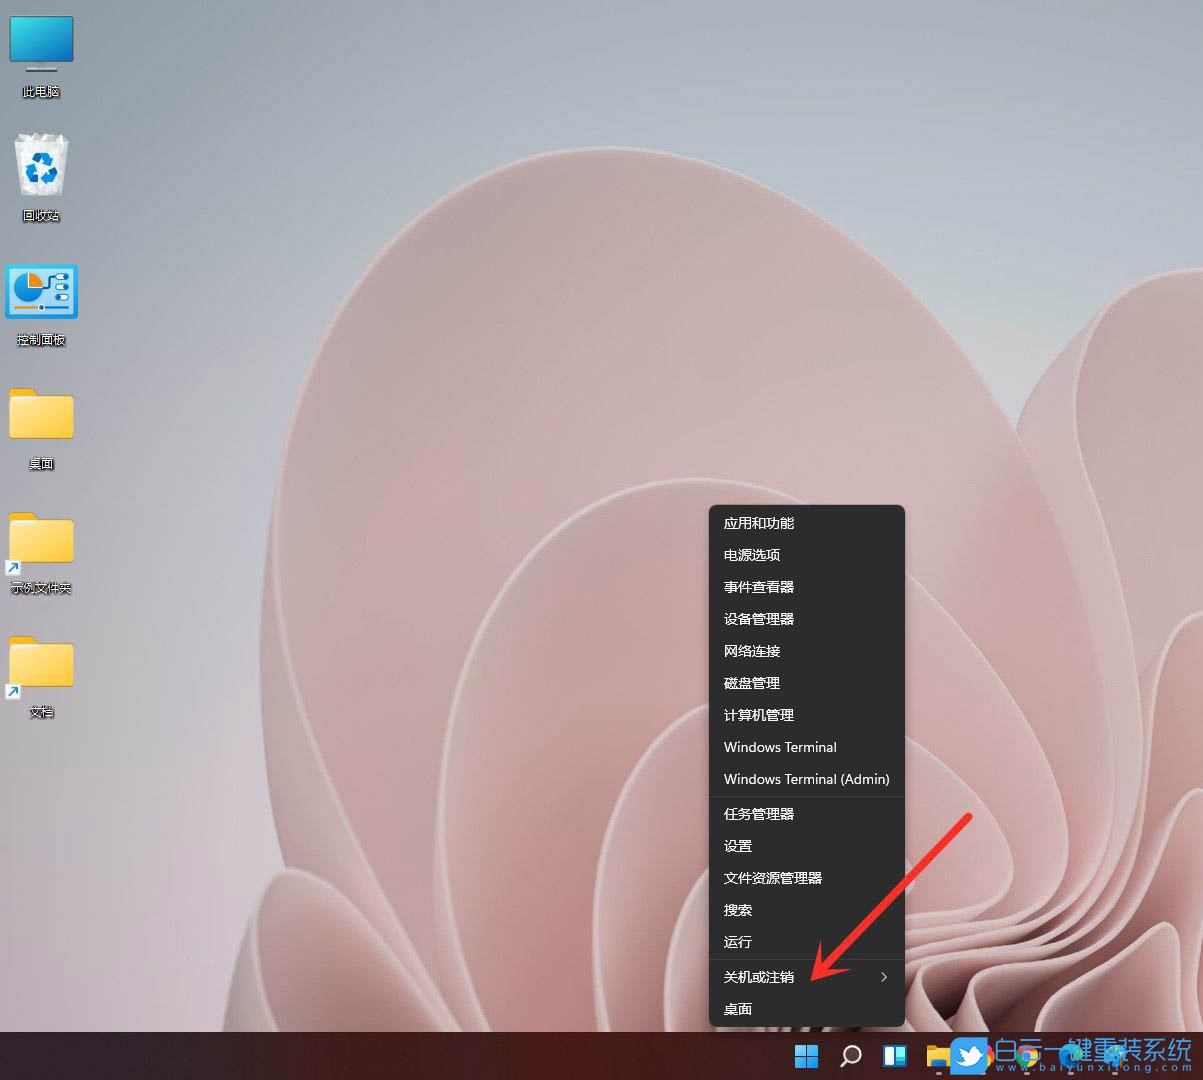Open 任务管理器 from the menu
This screenshot has height=1080, width=1203.
pos(758,813)
